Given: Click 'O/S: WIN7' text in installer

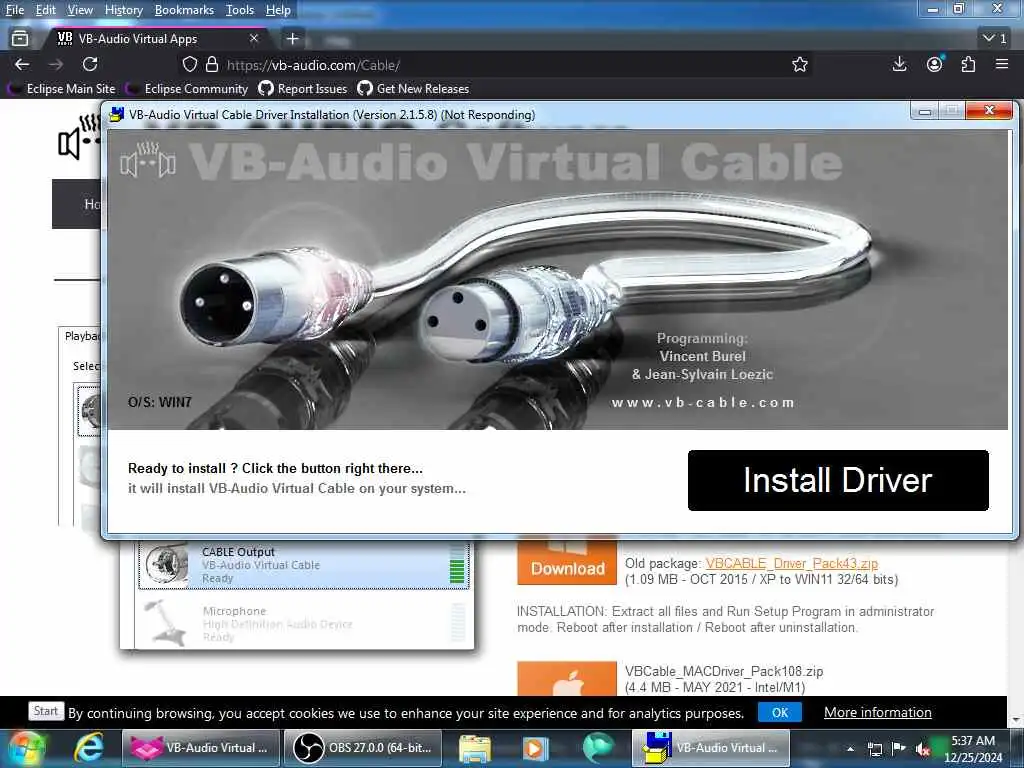Looking at the screenshot, I should pyautogui.click(x=160, y=402).
